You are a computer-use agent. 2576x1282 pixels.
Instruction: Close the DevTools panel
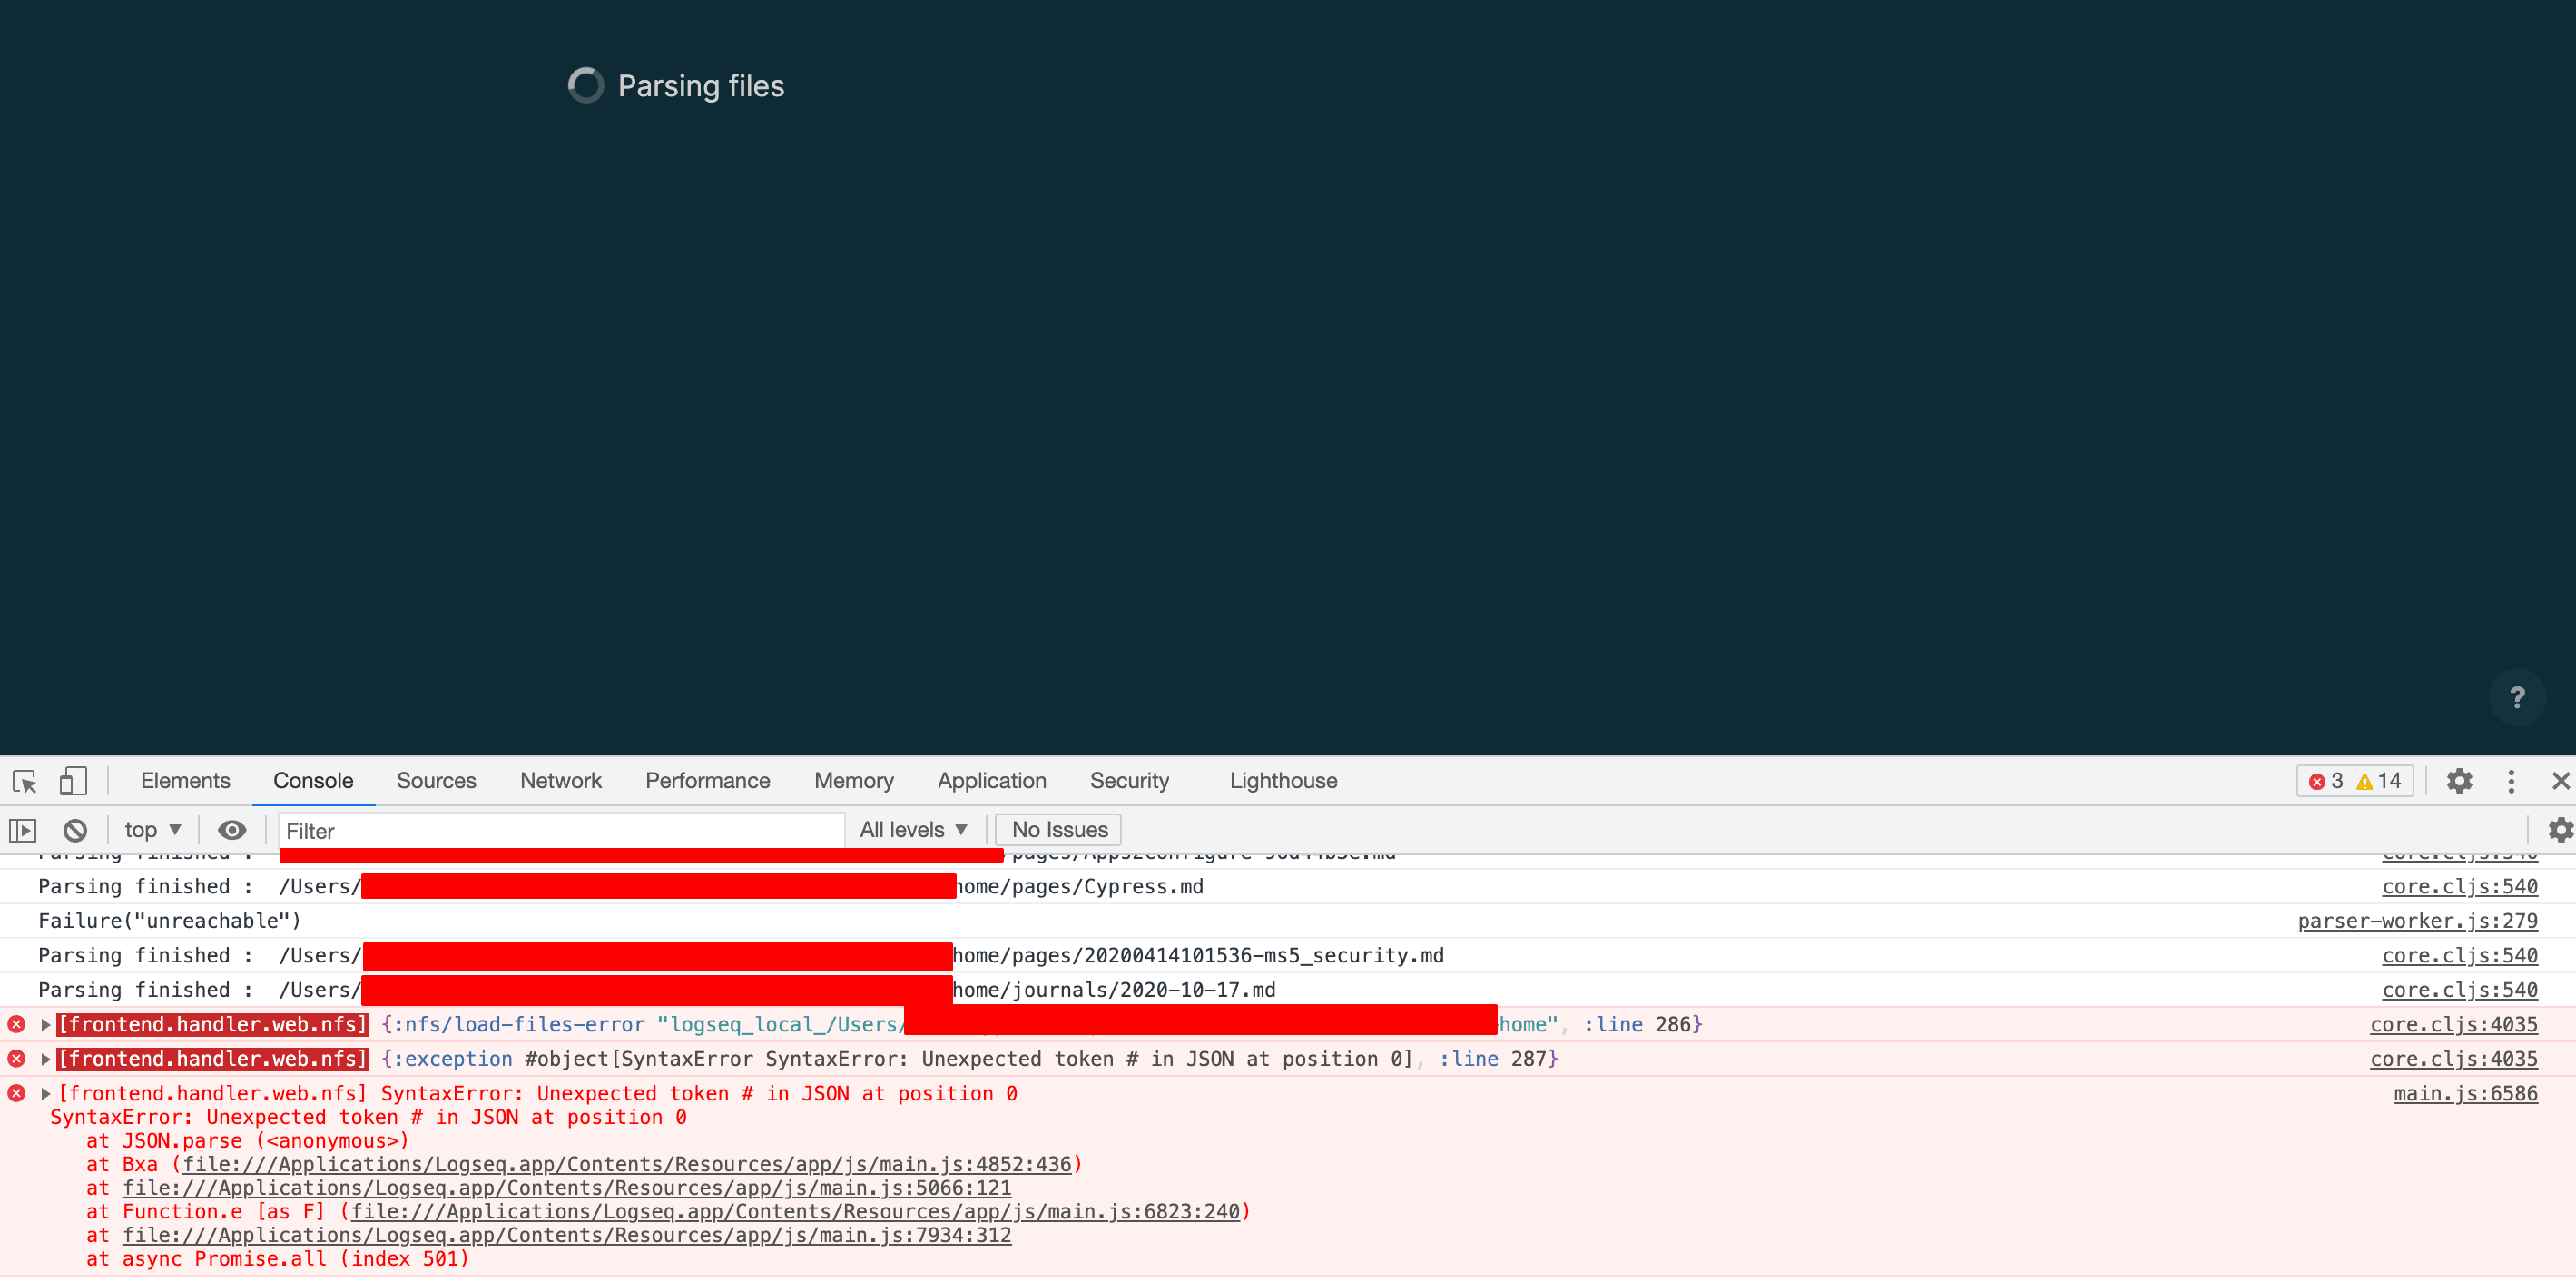click(x=2561, y=781)
